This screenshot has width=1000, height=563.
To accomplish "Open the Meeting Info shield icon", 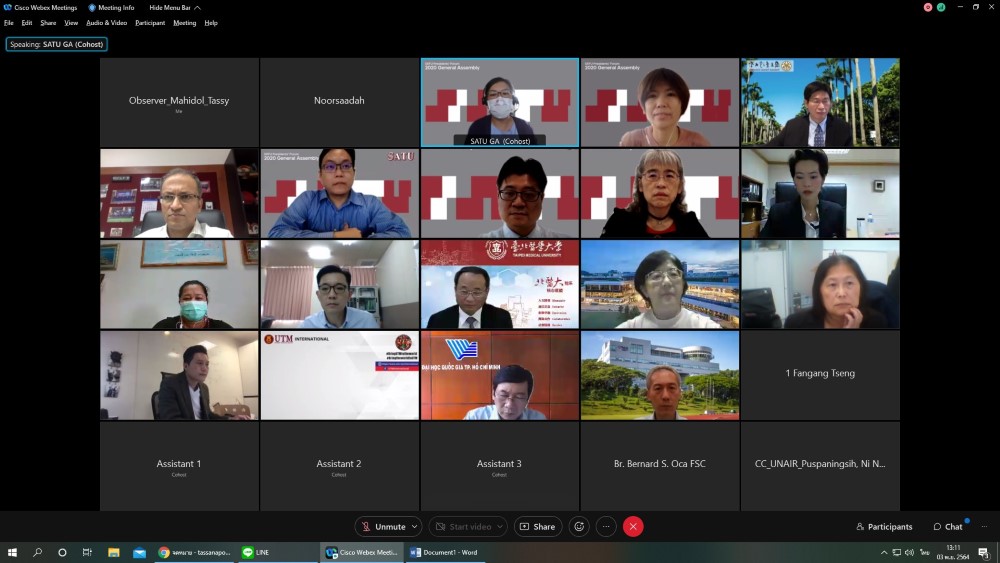I will (x=93, y=7).
